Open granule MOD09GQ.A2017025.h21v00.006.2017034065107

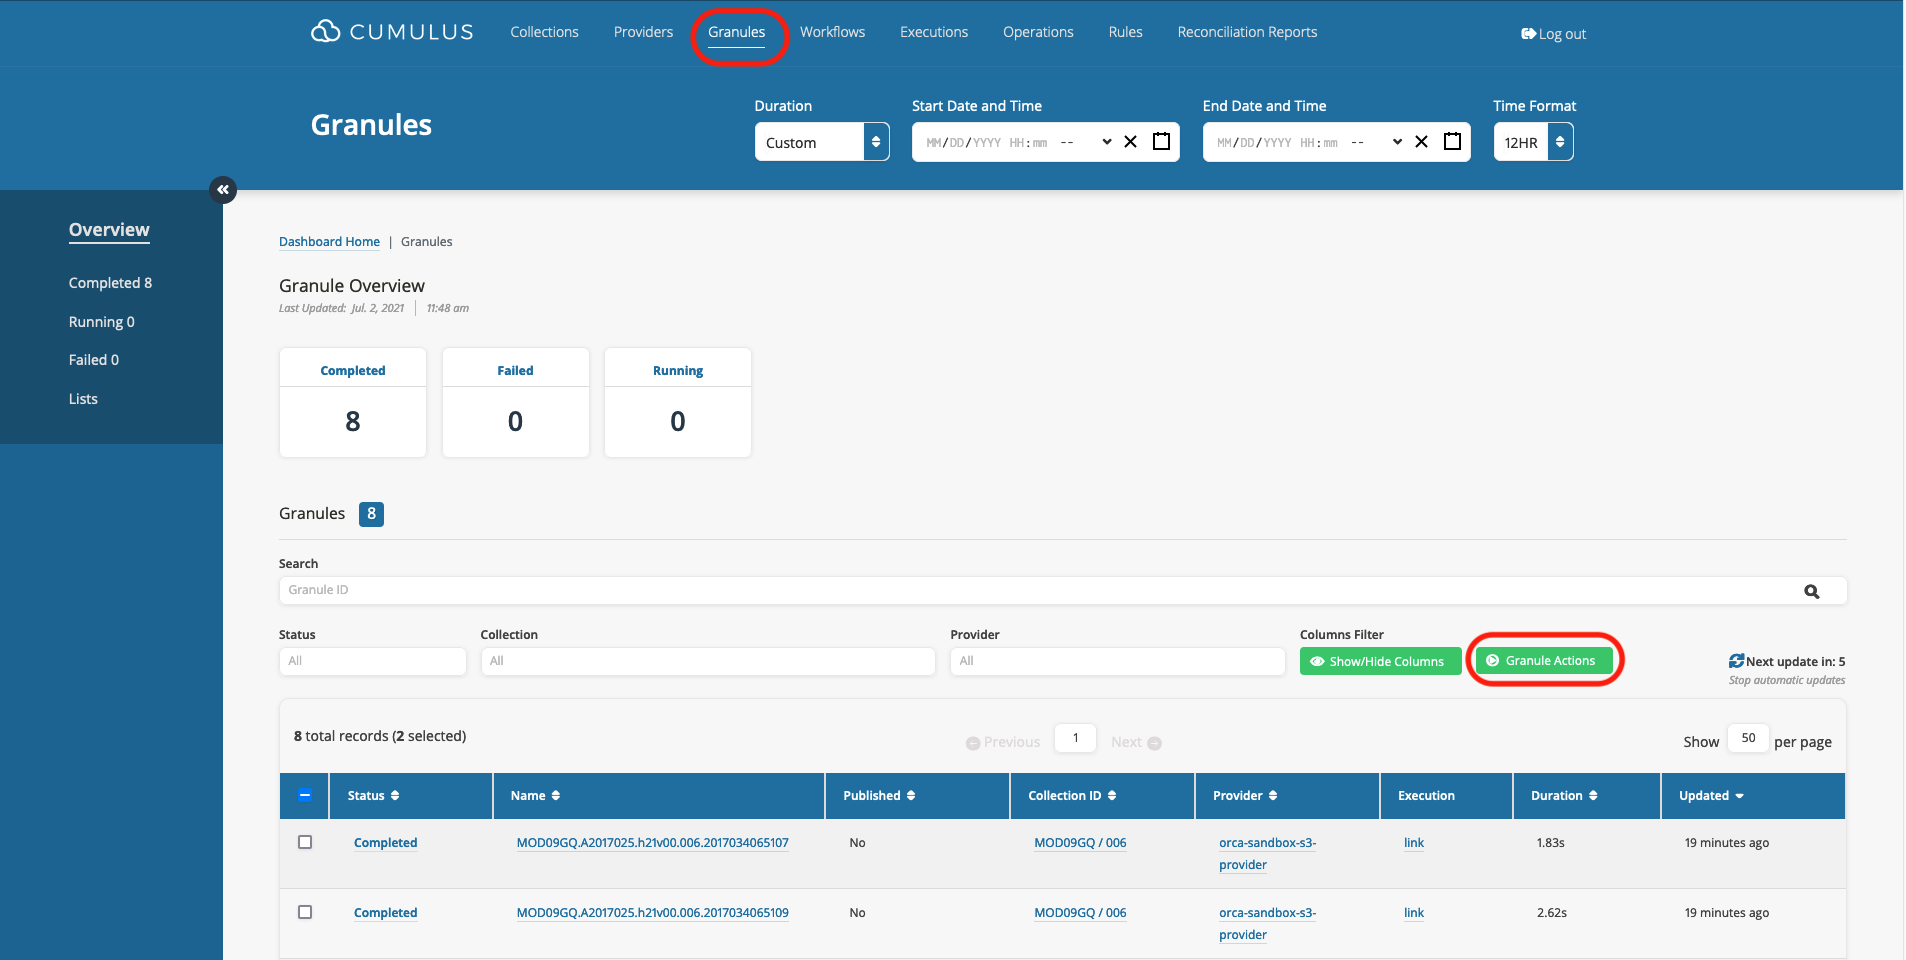click(x=652, y=843)
